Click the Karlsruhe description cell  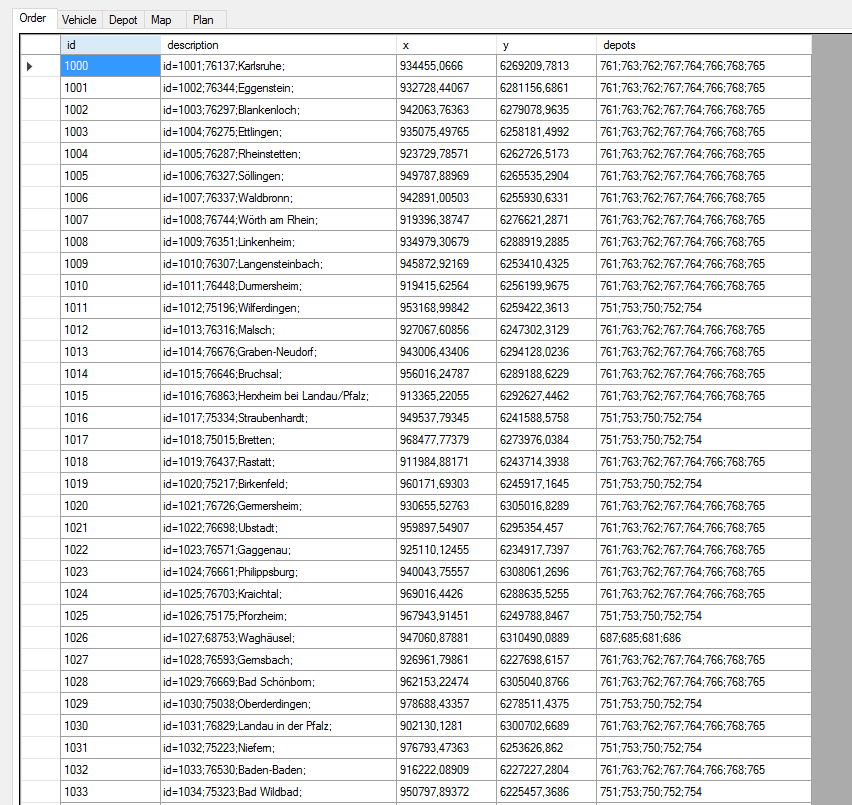[277, 66]
